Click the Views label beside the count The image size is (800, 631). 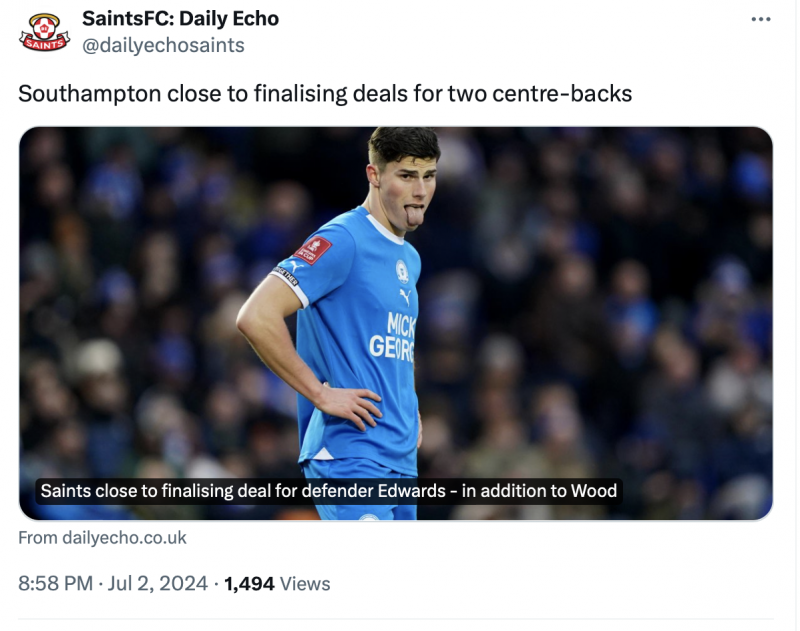(305, 583)
